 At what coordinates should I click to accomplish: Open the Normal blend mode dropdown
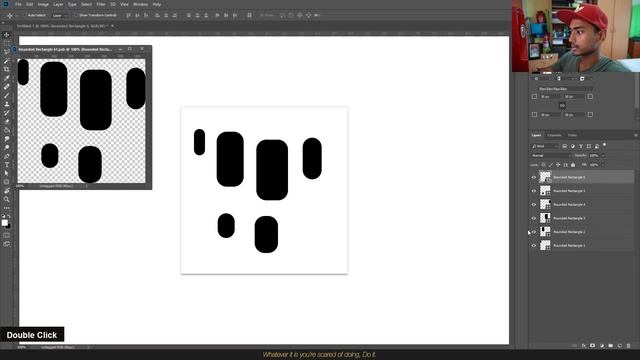tap(551, 156)
